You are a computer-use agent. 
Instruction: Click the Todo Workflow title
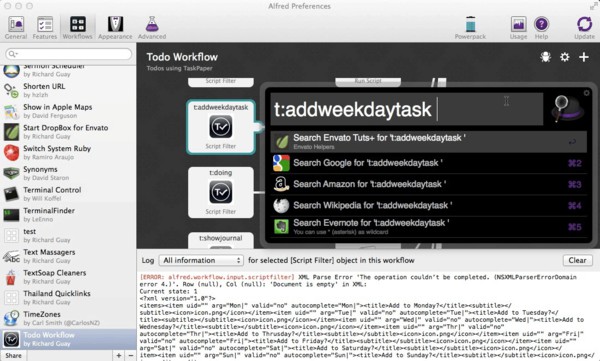182,57
